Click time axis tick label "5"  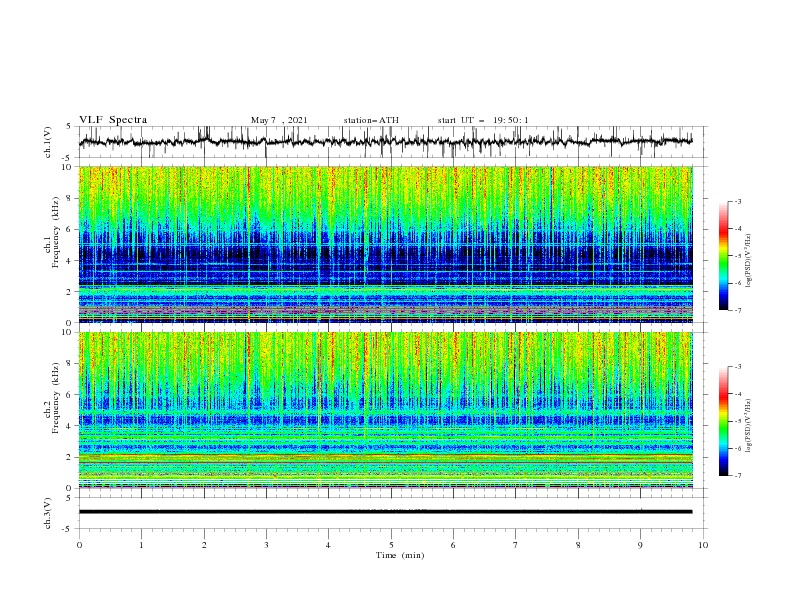[x=391, y=545]
